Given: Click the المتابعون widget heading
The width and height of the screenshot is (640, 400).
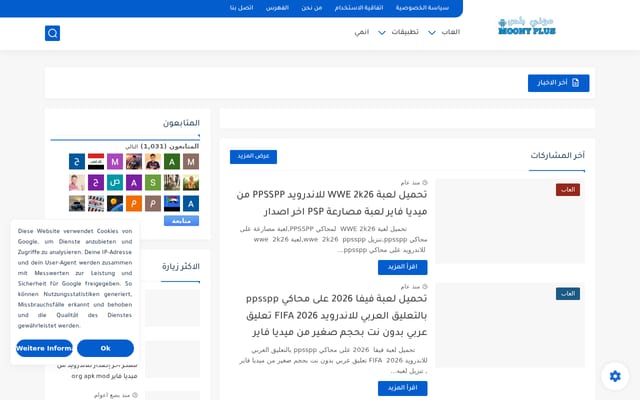Looking at the screenshot, I should click(181, 123).
